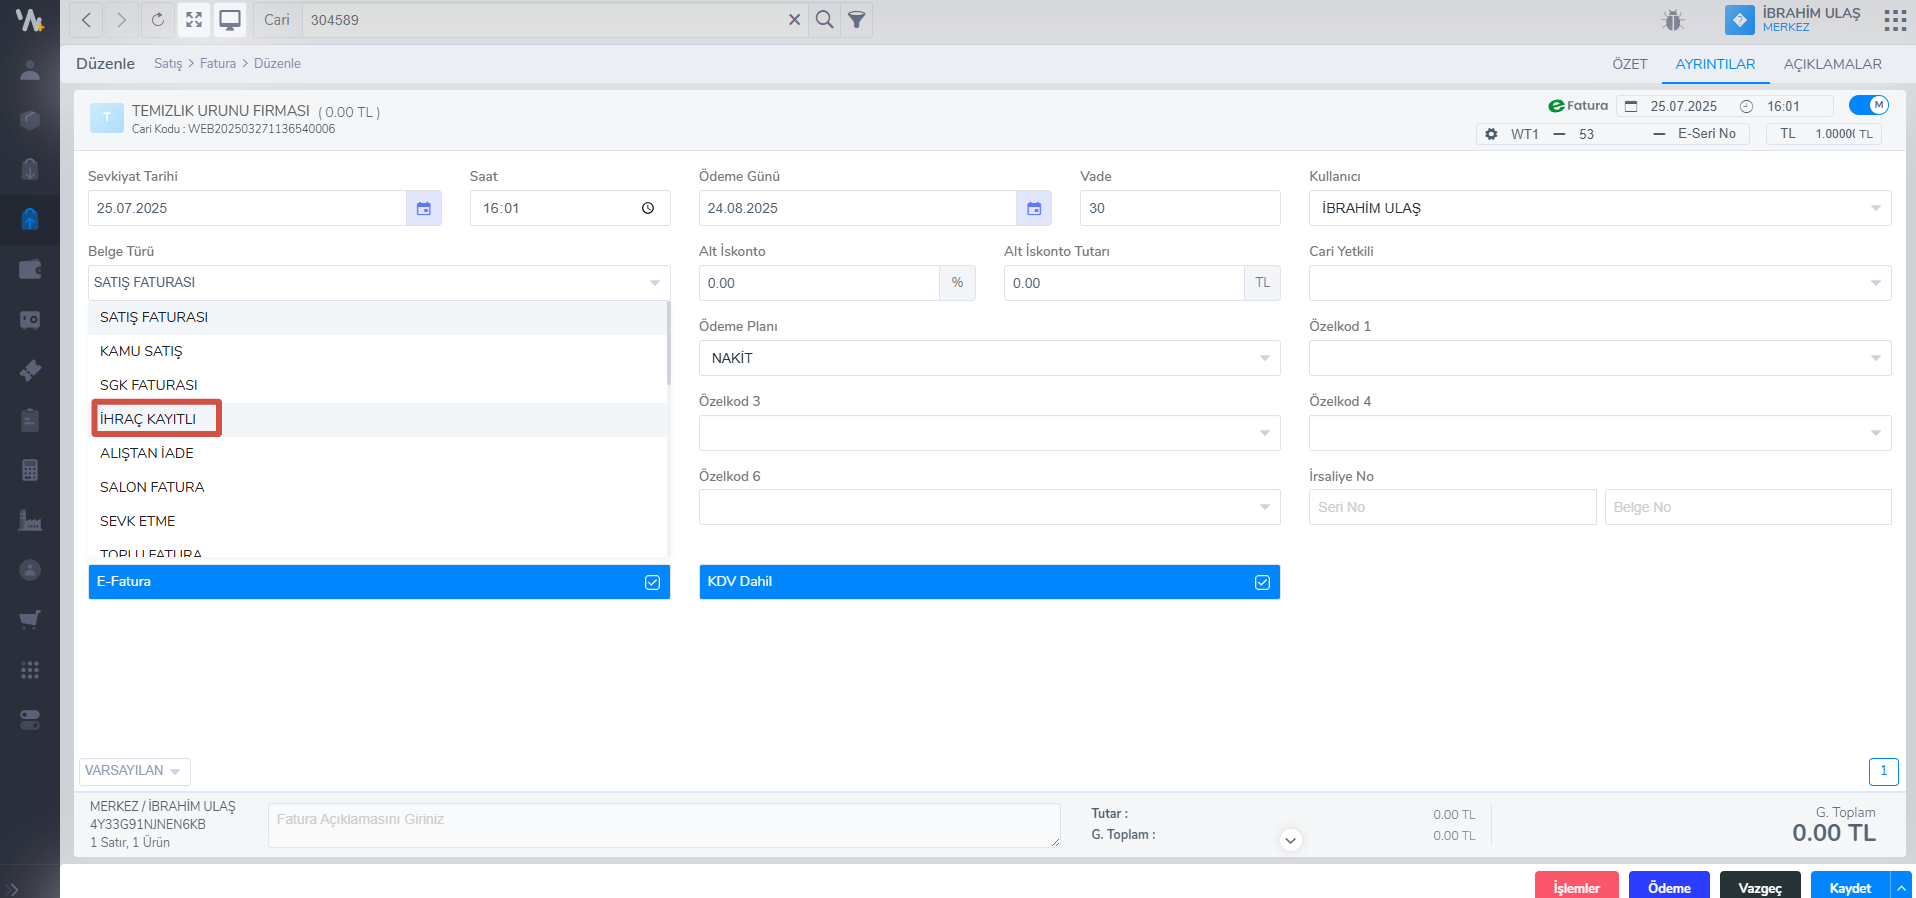Click the fullscreen expand icon
The height and width of the screenshot is (898, 1916).
(x=194, y=20)
